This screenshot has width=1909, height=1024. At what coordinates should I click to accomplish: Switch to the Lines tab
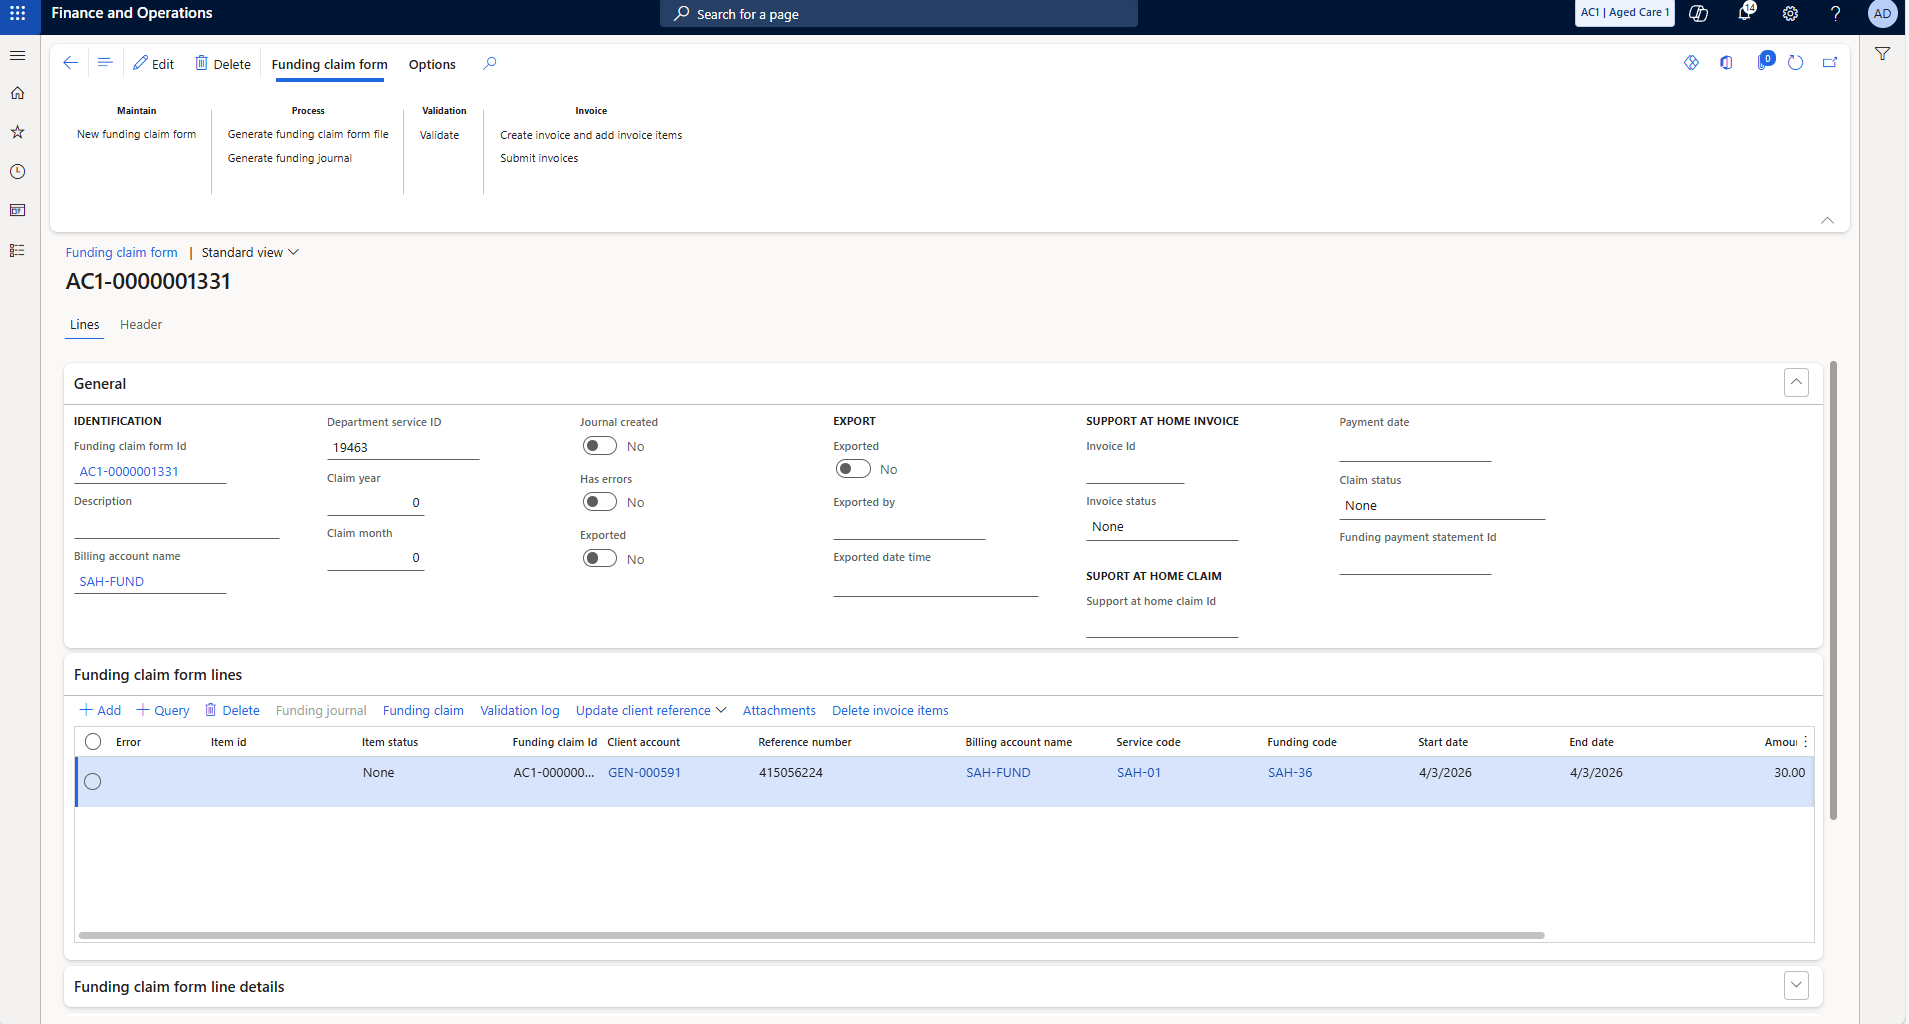[x=85, y=325]
